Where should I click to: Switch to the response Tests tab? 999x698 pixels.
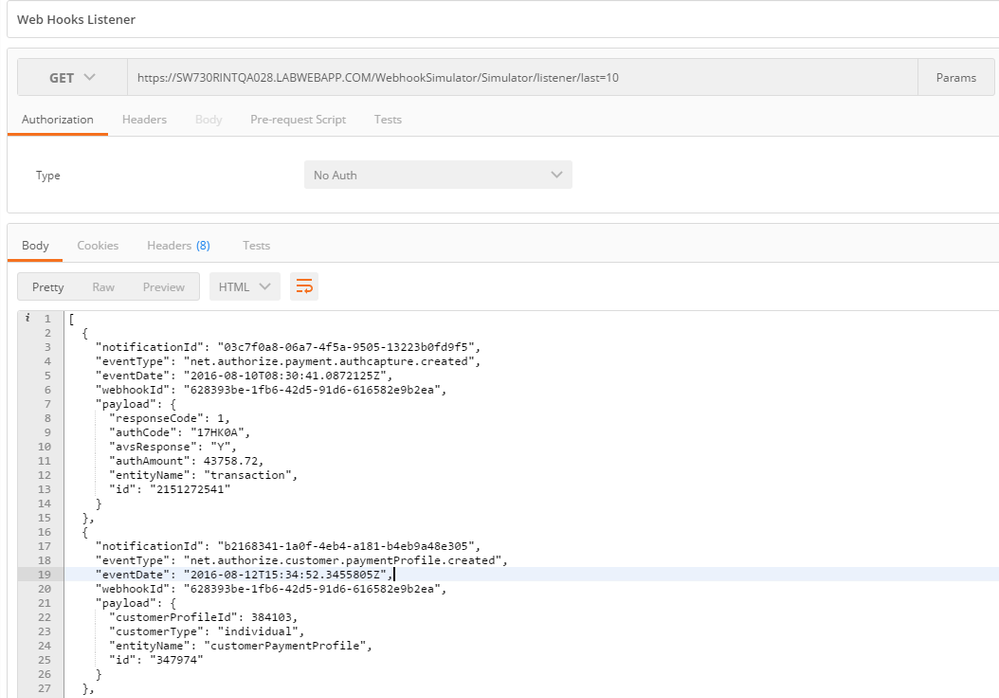(x=256, y=245)
